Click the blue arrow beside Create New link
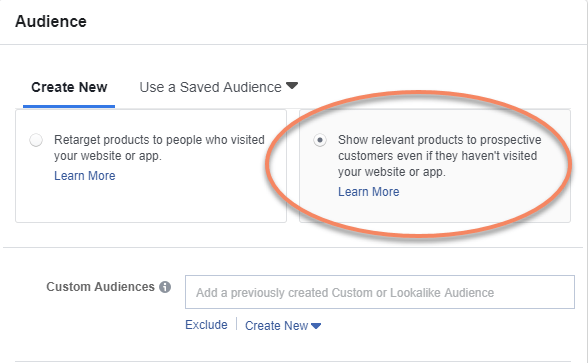 pos(316,326)
